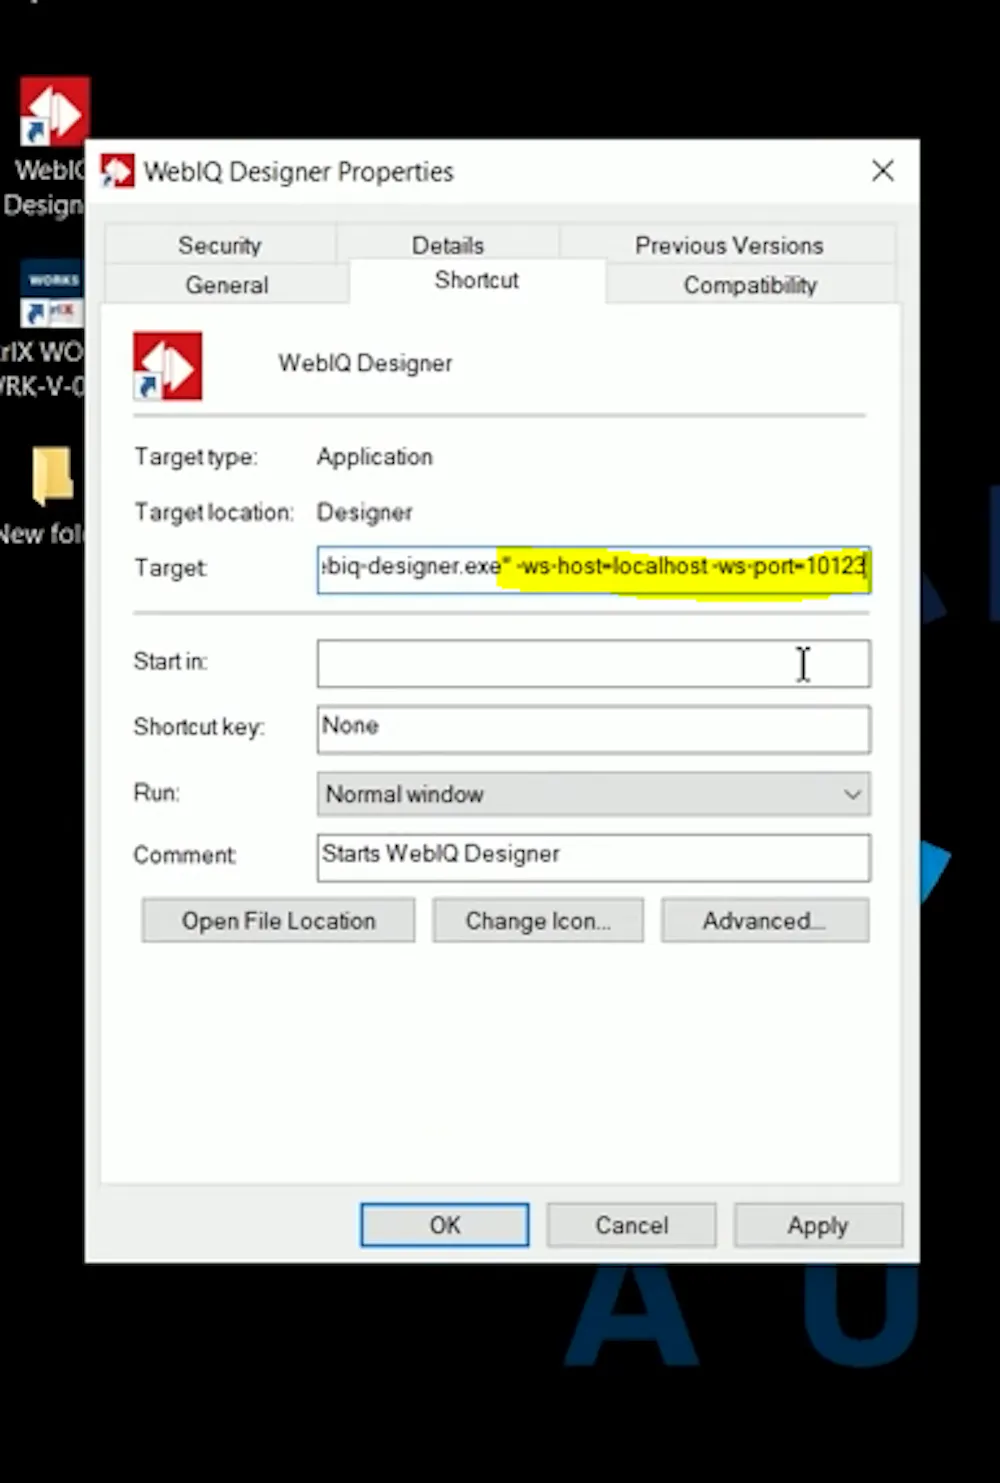Open the Change Icon dialog
The width and height of the screenshot is (1000, 1483).
[x=538, y=920]
